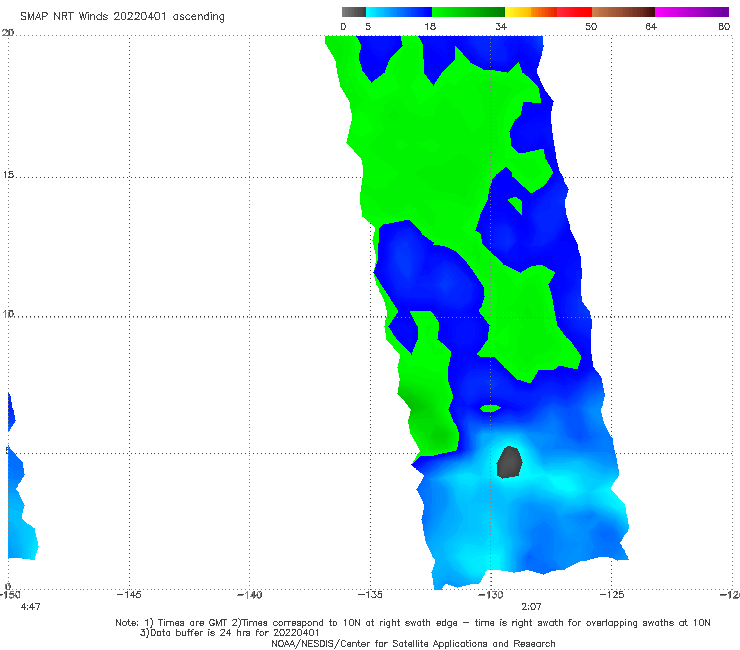Click the color bar label '64'
740x650 pixels.
point(651,27)
